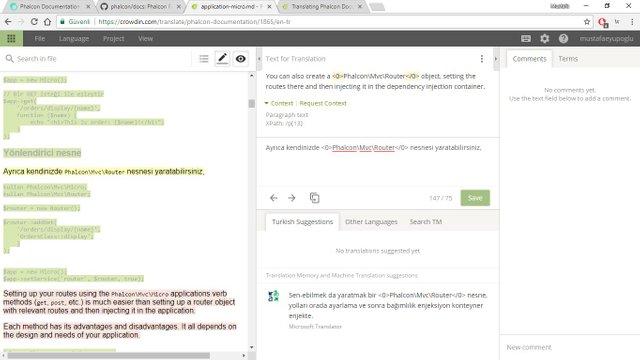Click the Güvenli secure site indicator
Image resolution: width=640 pixels, height=360 pixels.
[x=75, y=22]
